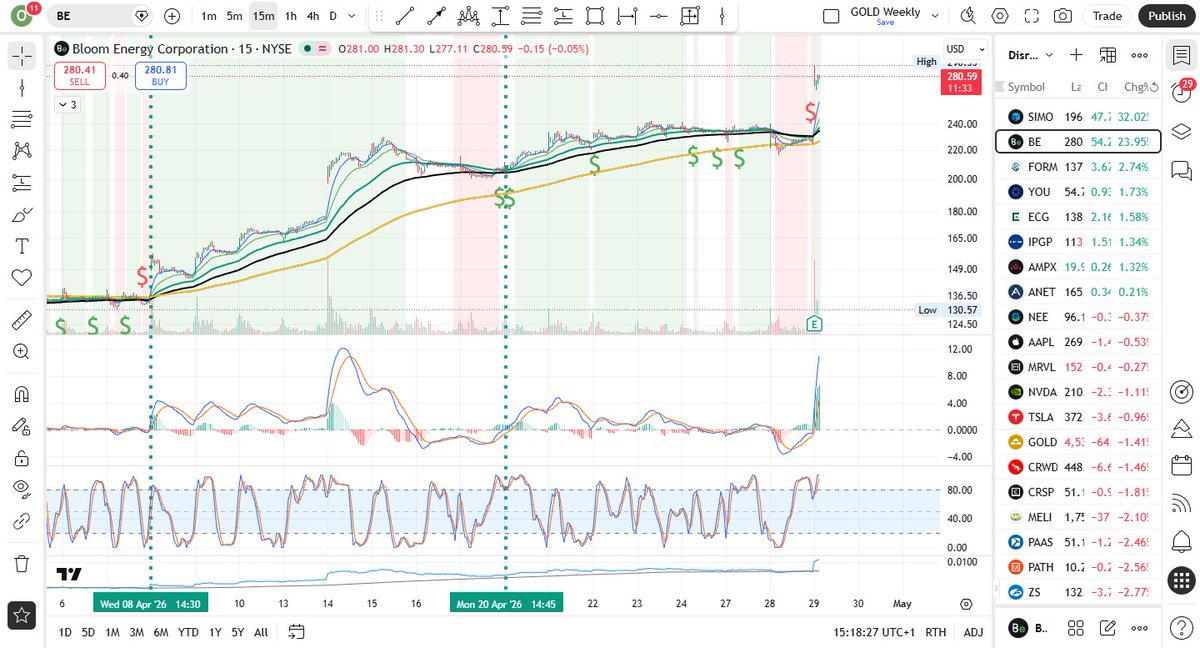Screen dimensions: 1200x648
Task: Select the Text annotation tool
Action: pyautogui.click(x=21, y=246)
